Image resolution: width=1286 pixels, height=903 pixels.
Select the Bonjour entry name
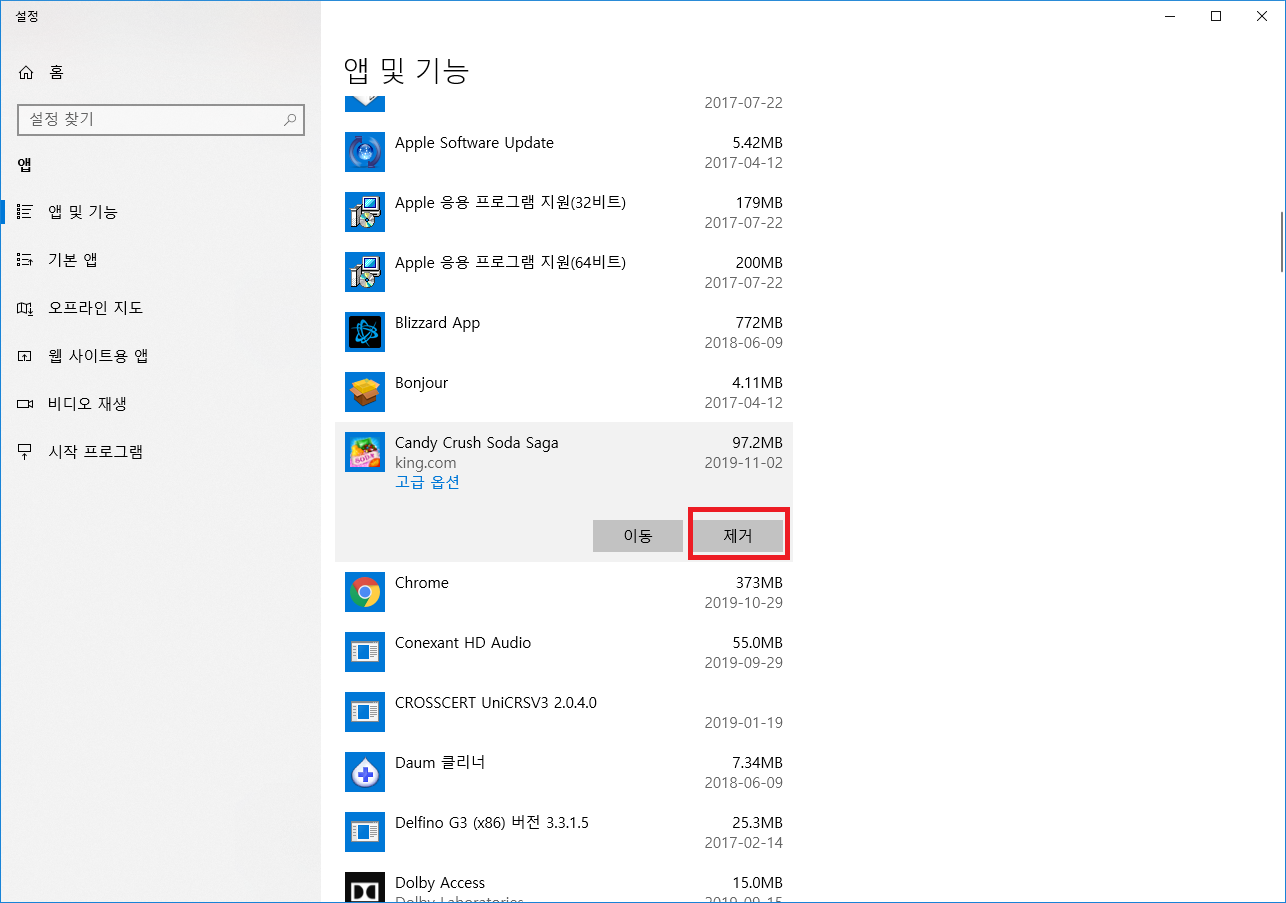pyautogui.click(x=421, y=383)
